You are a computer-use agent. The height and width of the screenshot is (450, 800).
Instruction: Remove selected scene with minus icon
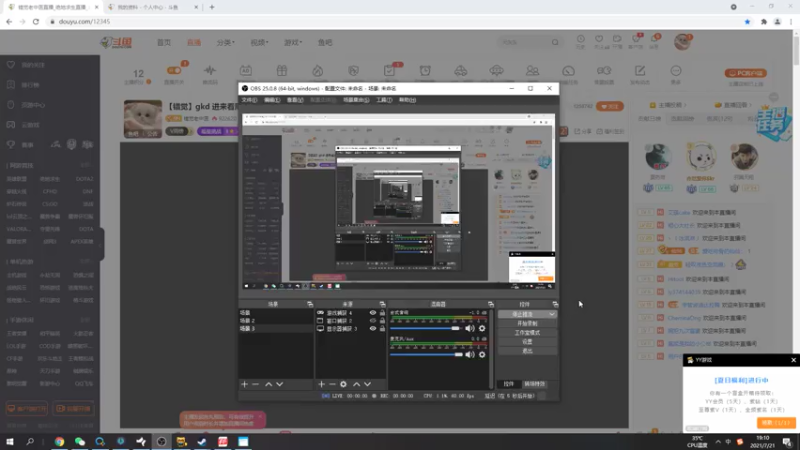point(256,384)
